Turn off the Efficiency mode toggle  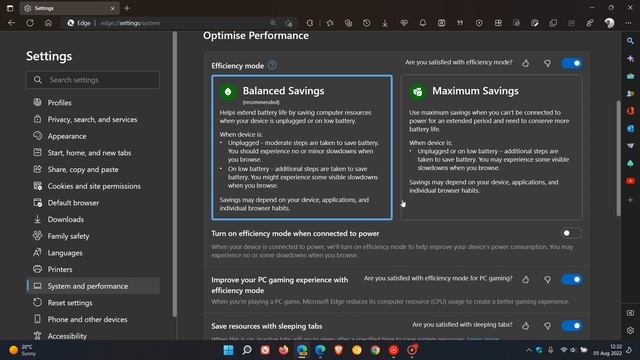(571, 63)
